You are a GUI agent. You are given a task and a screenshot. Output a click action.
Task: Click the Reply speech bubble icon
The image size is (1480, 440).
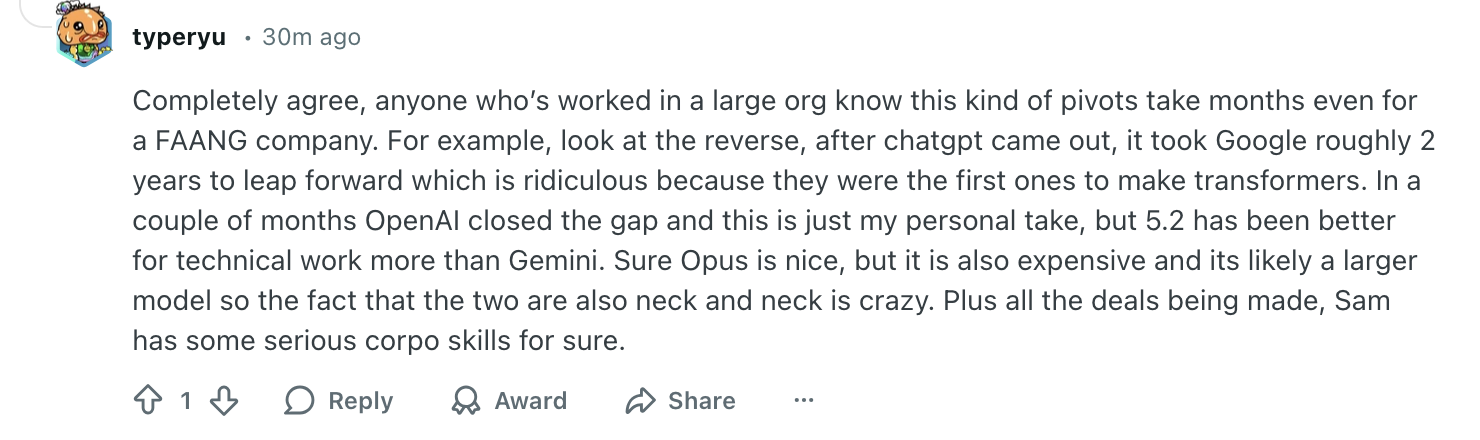300,401
